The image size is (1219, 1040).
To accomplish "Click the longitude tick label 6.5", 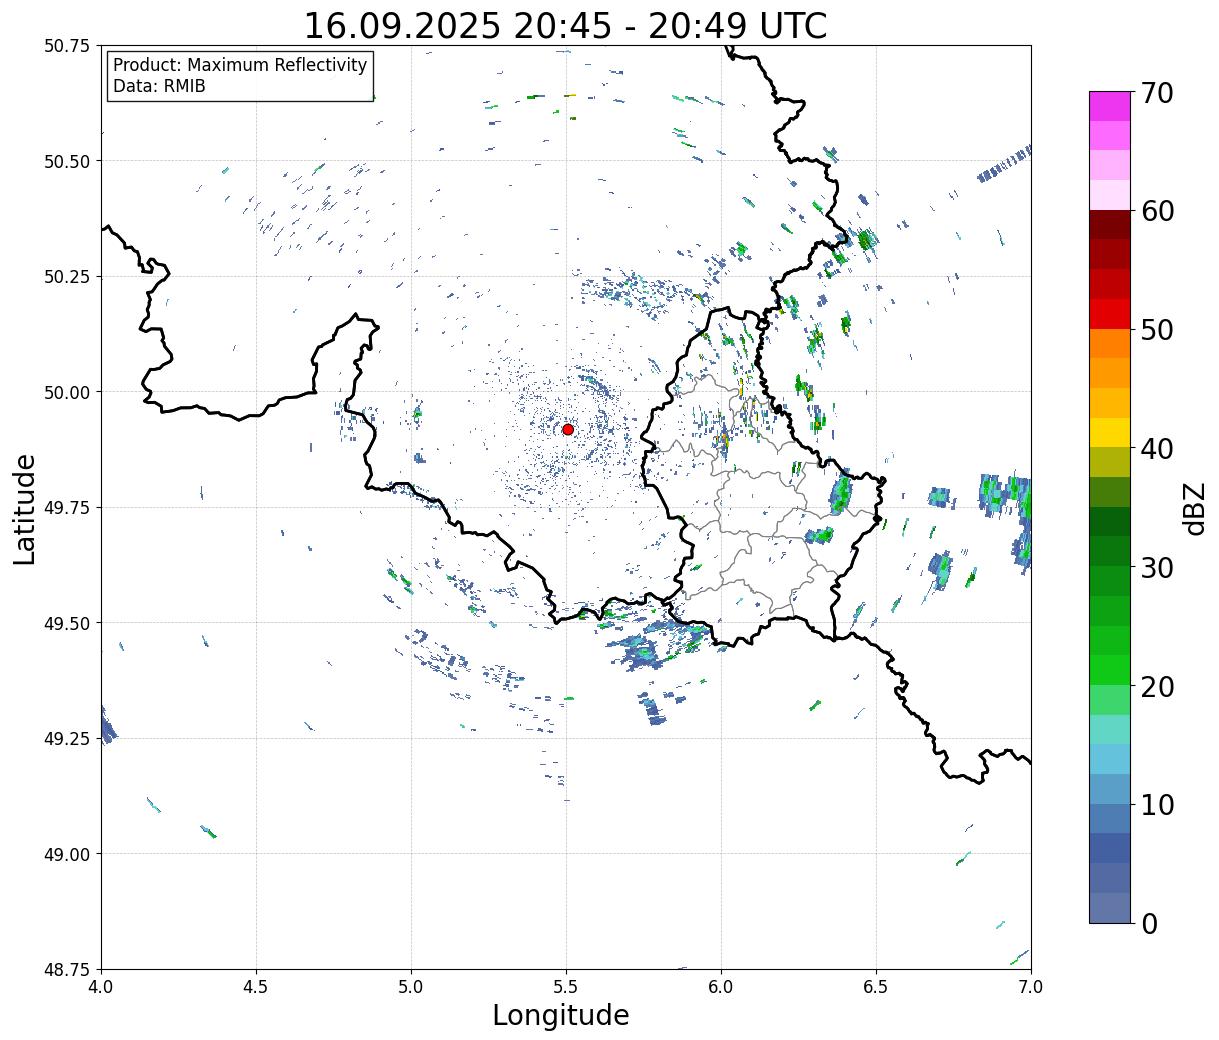I will [876, 987].
